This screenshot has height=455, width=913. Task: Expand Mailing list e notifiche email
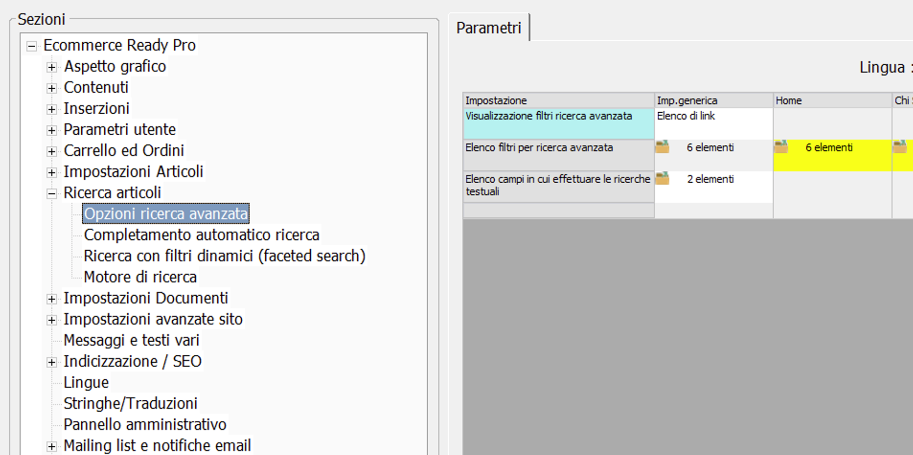coord(52,445)
